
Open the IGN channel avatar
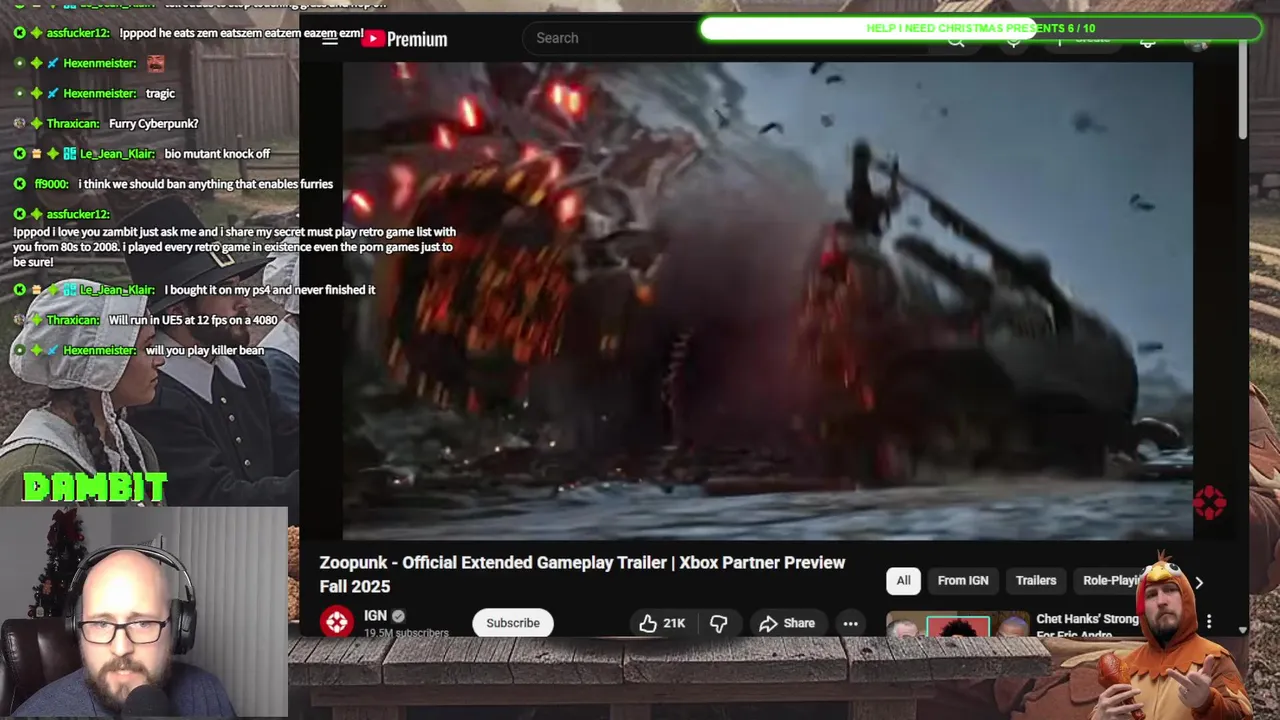pos(336,622)
